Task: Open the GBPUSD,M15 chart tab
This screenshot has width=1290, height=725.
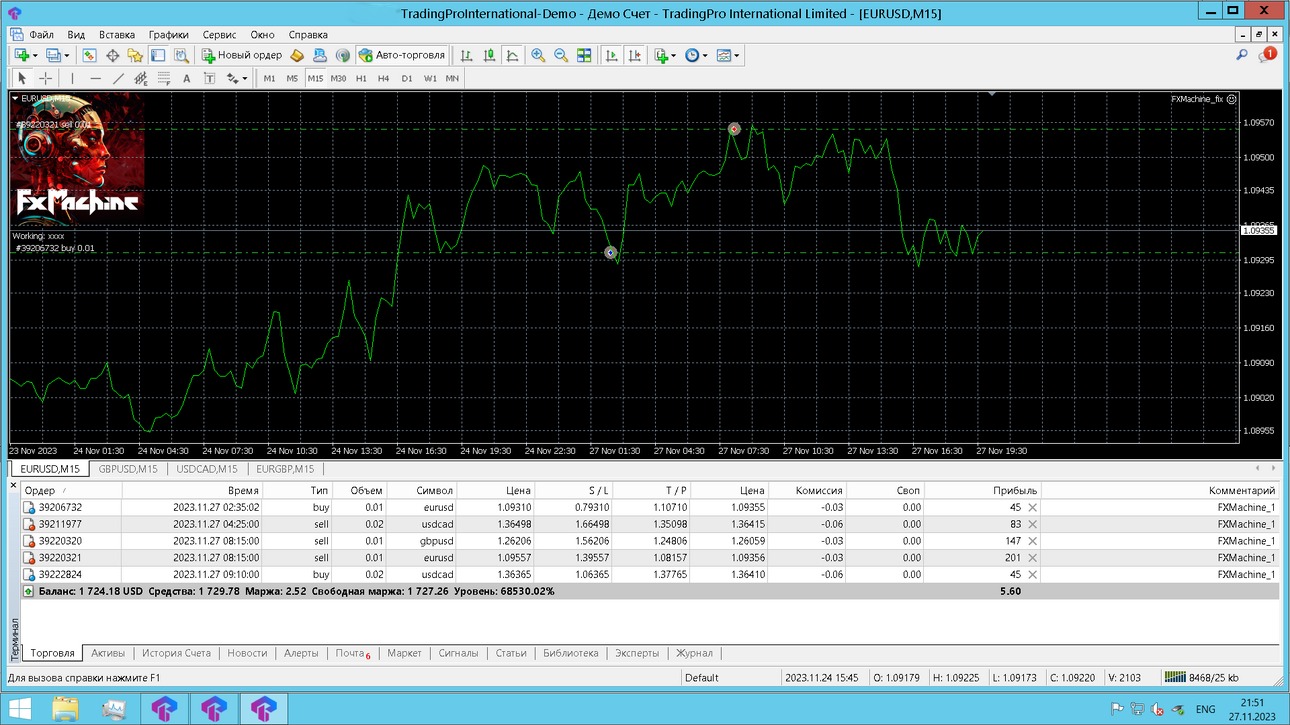Action: click(x=128, y=469)
